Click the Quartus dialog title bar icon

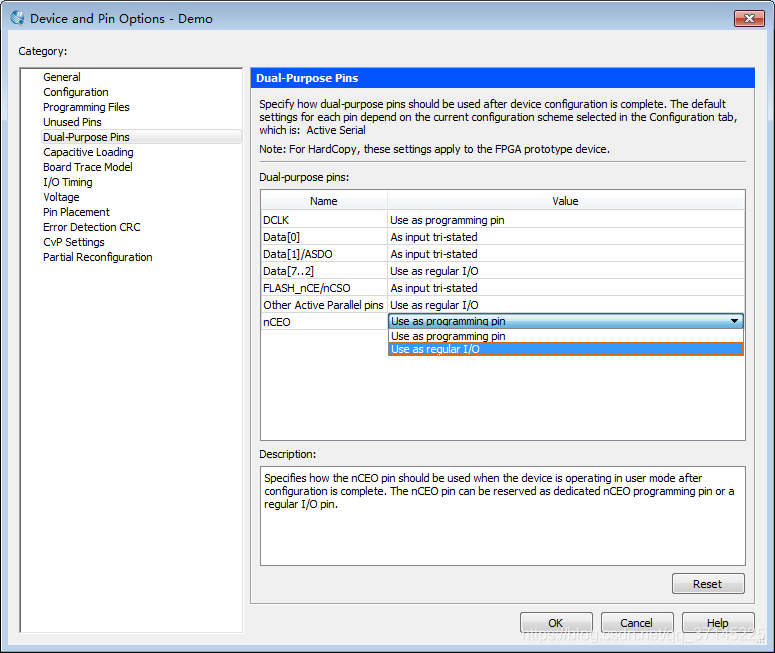(x=17, y=18)
